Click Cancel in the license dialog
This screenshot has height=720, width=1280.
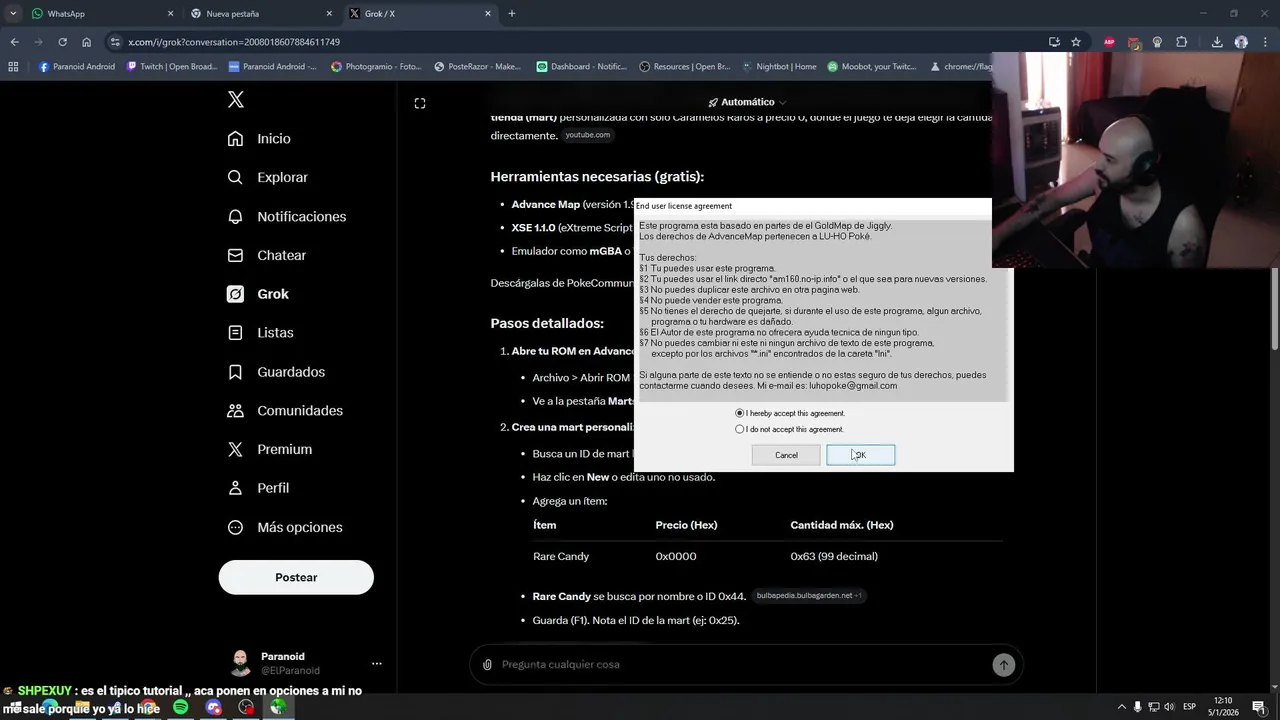[786, 455]
